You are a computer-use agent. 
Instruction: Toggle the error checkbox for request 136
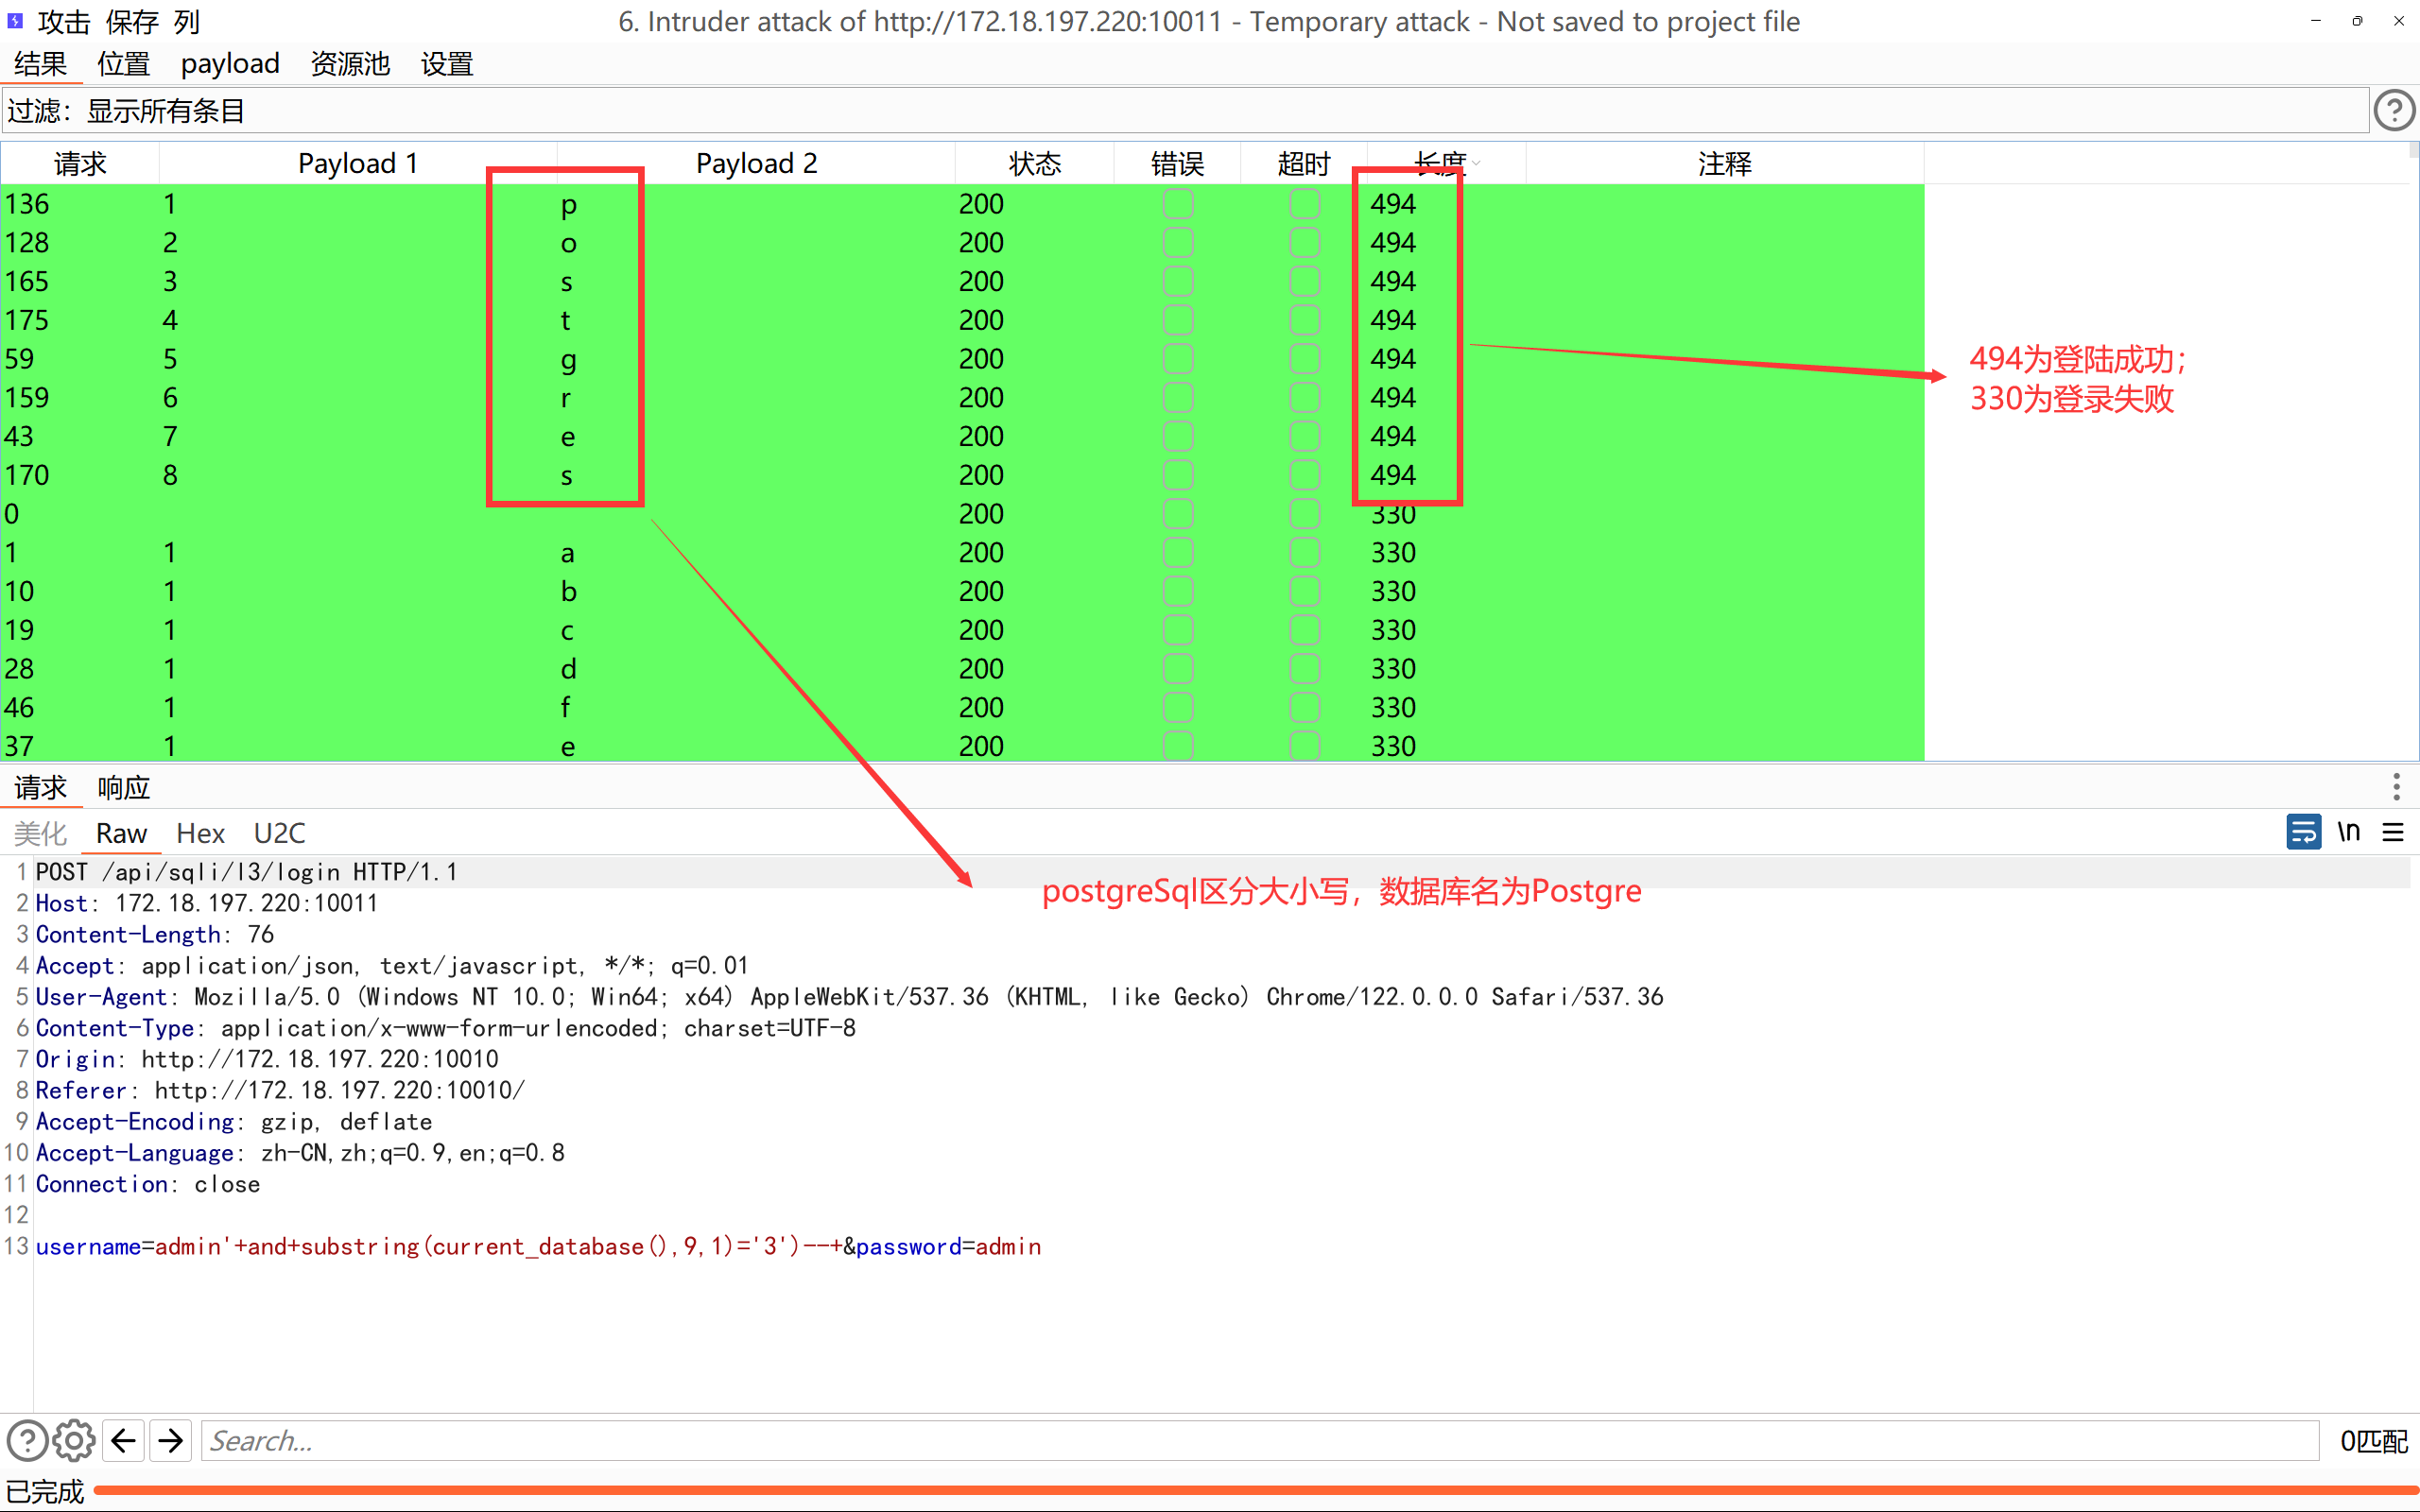1177,204
